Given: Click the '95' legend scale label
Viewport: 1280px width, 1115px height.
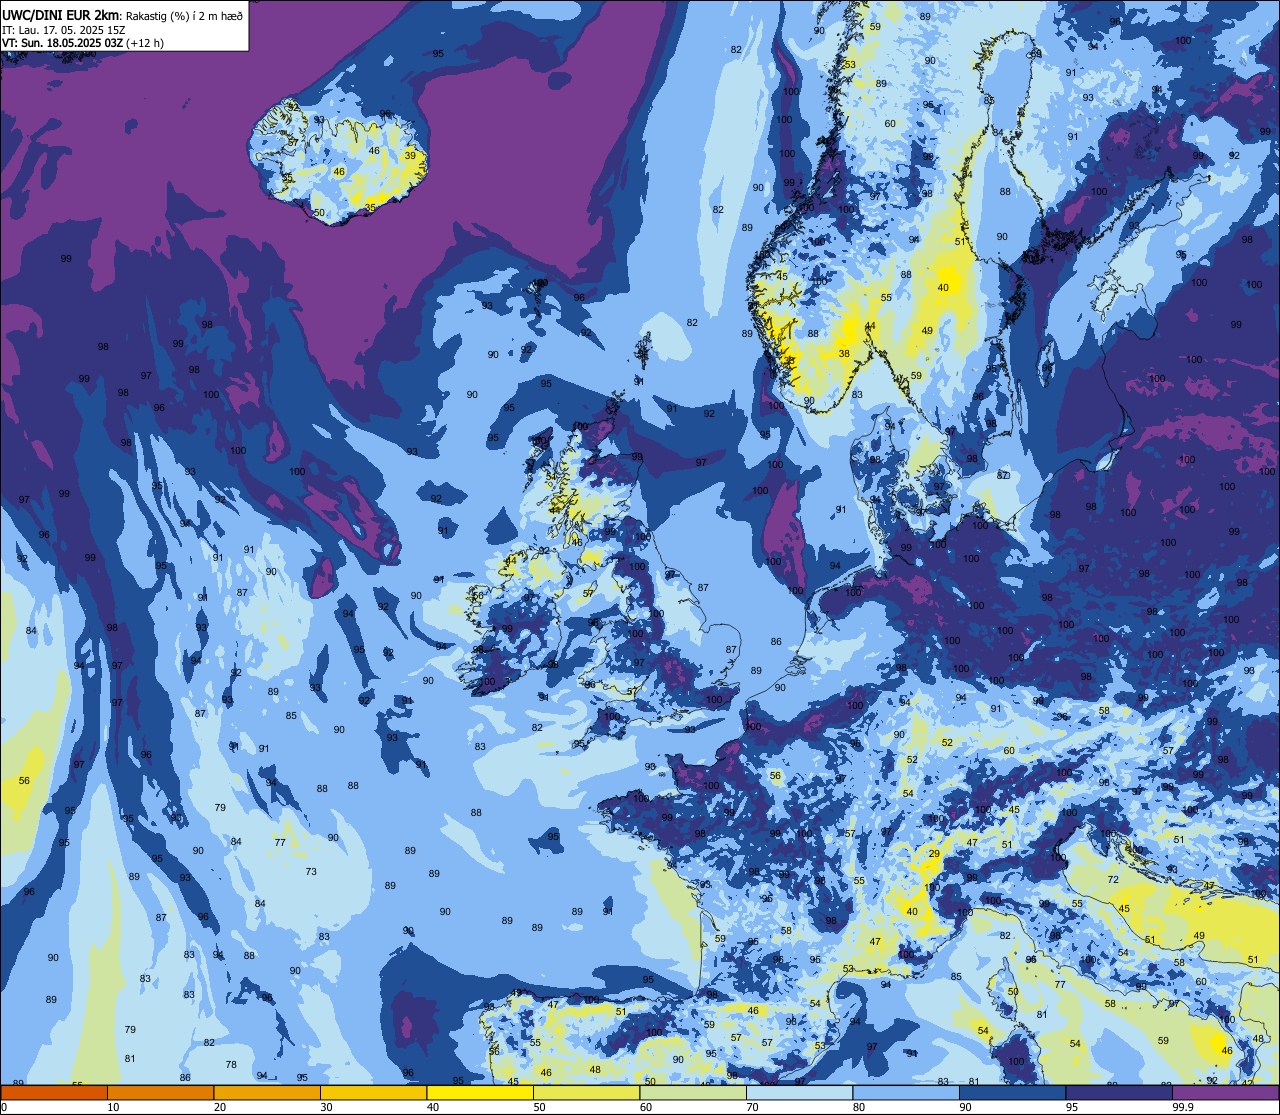Looking at the screenshot, I should (1072, 1107).
